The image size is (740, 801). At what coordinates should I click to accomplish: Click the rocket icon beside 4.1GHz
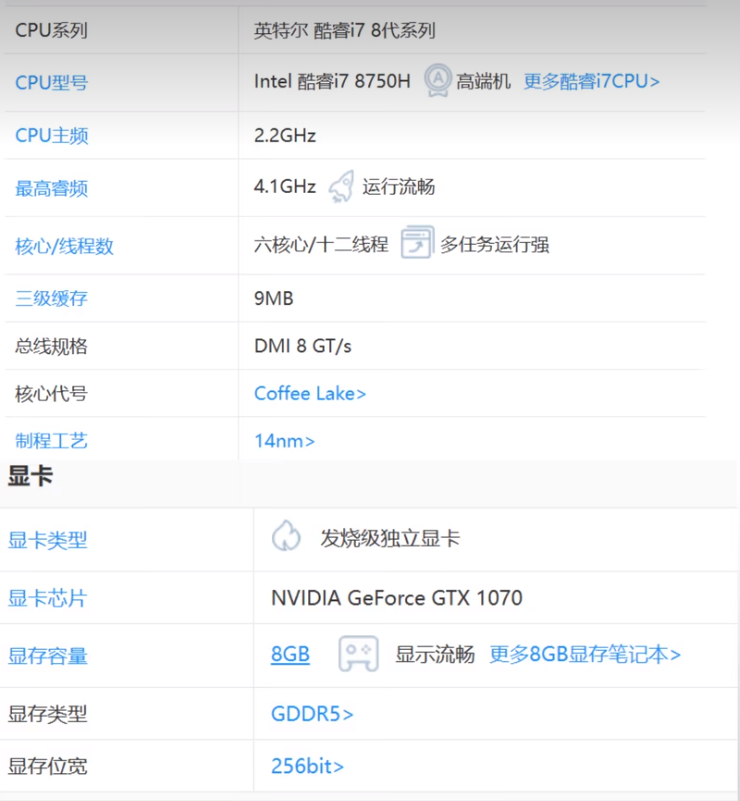point(341,186)
